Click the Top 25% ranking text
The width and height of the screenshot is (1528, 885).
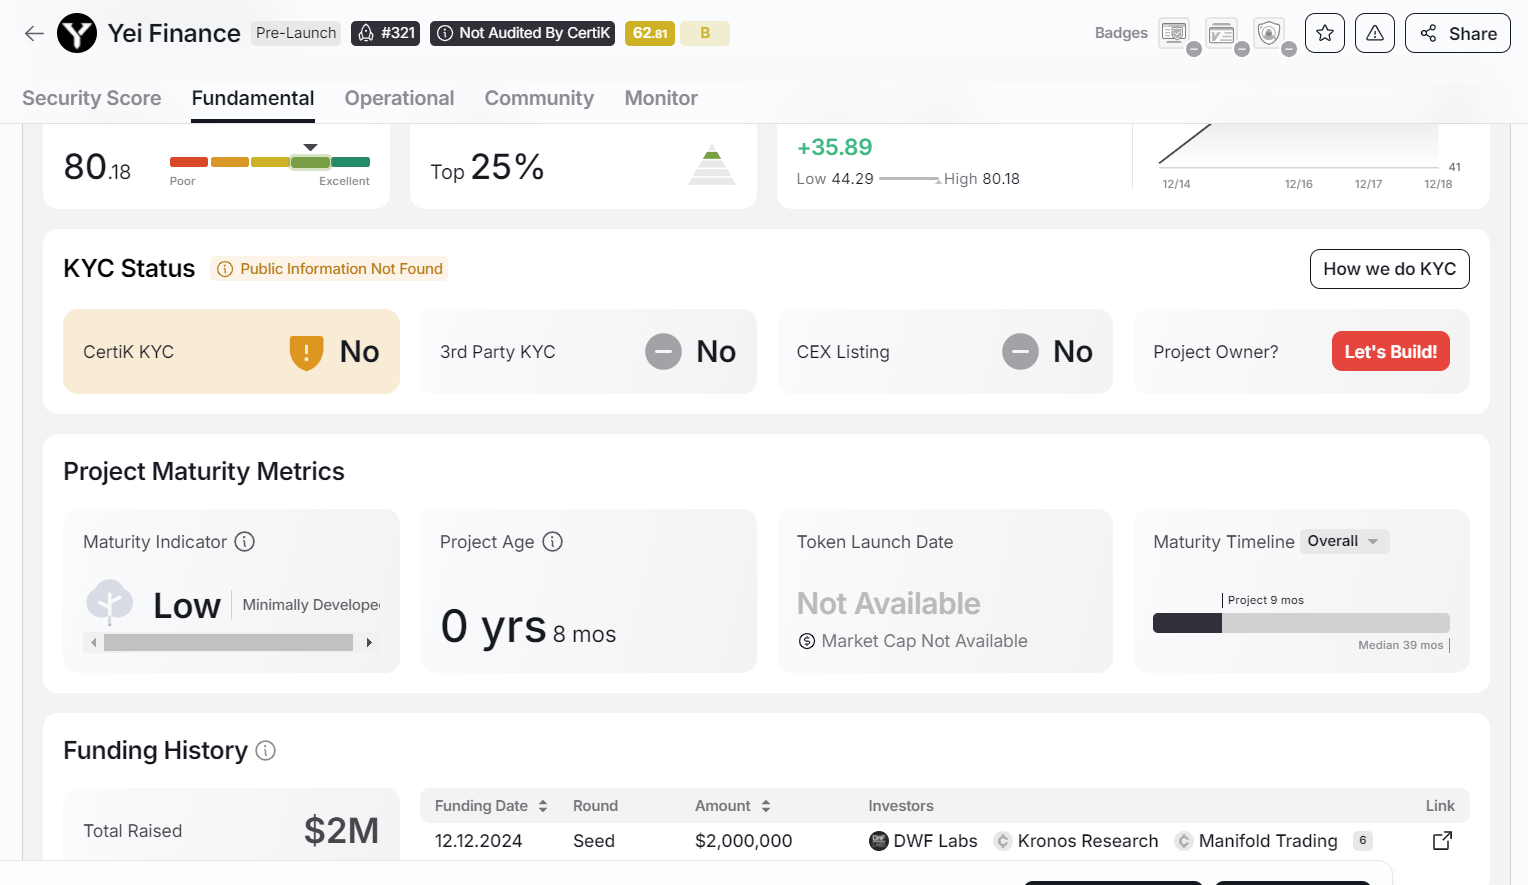coord(487,167)
